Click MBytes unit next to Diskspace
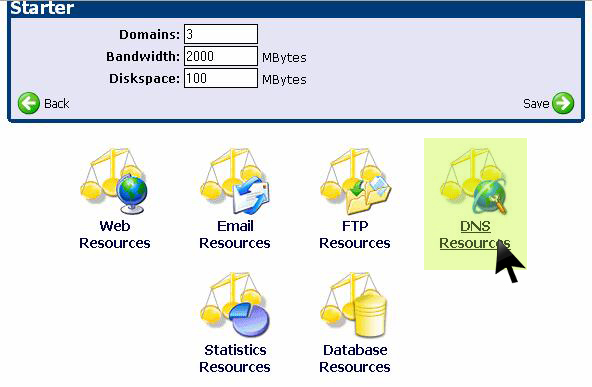The width and height of the screenshot is (592, 387). 284,80
